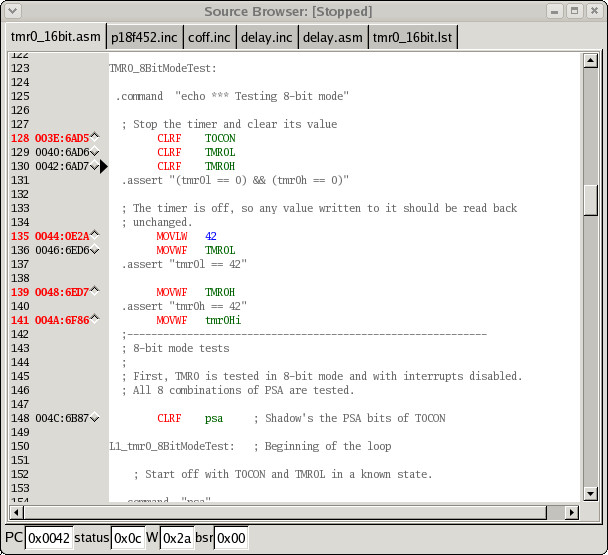This screenshot has height=555, width=608.
Task: Click the vertical scrollbar down arrow
Action: coord(591,494)
